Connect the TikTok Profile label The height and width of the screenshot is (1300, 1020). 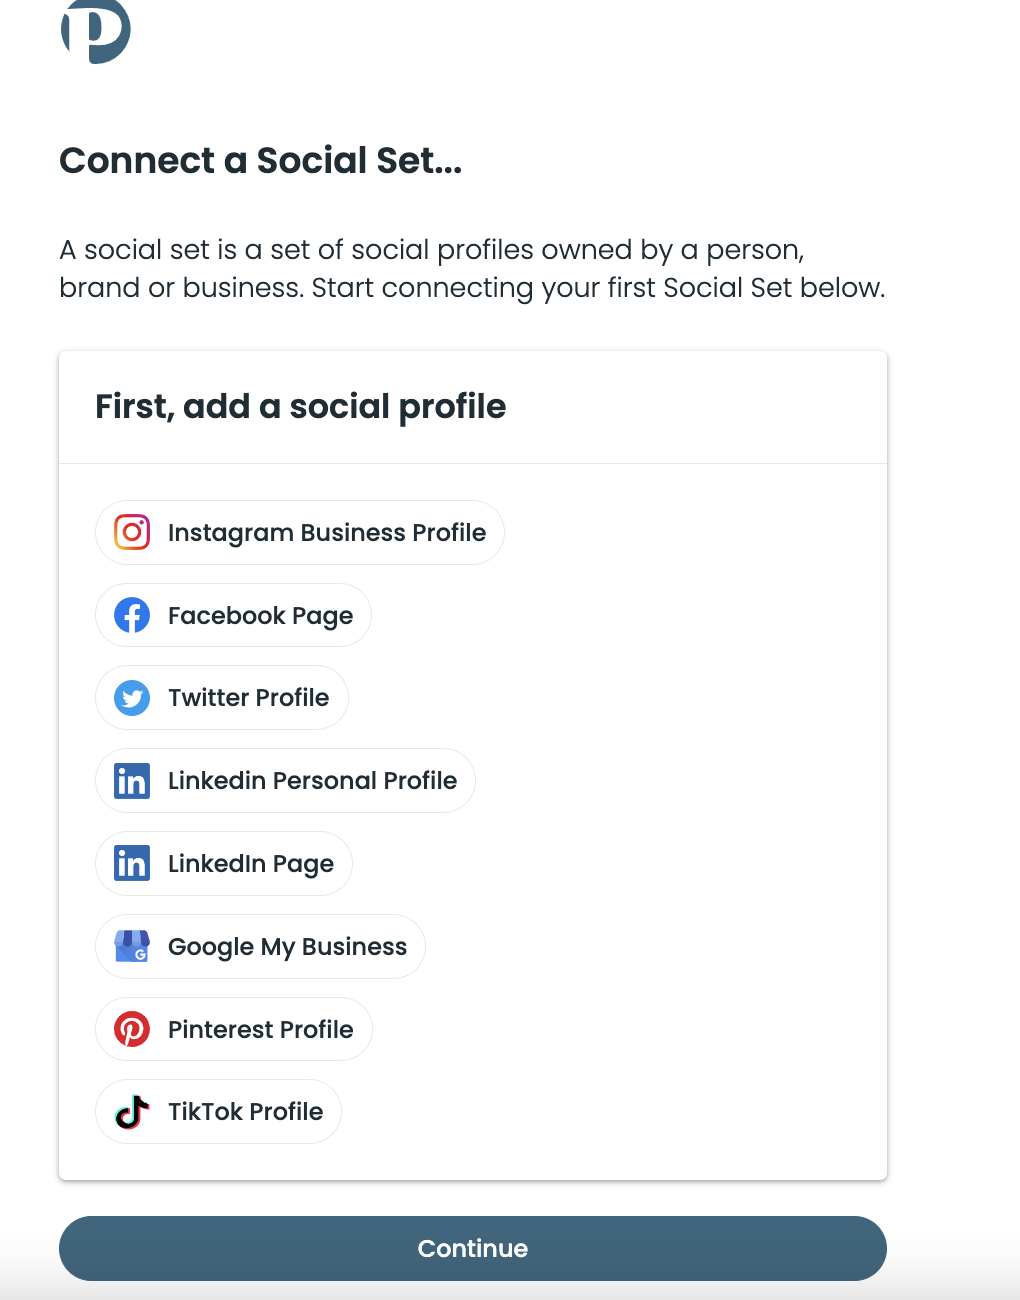245,1112
